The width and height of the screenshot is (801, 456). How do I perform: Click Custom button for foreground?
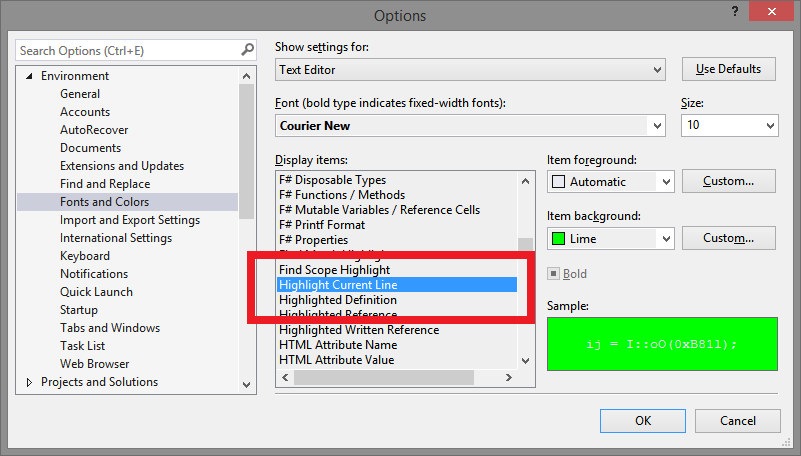click(x=728, y=181)
